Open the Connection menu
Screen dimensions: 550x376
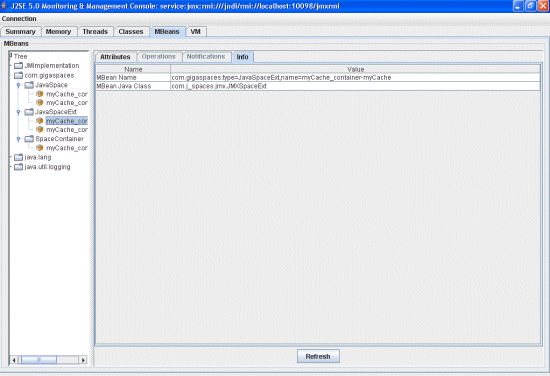[19, 19]
